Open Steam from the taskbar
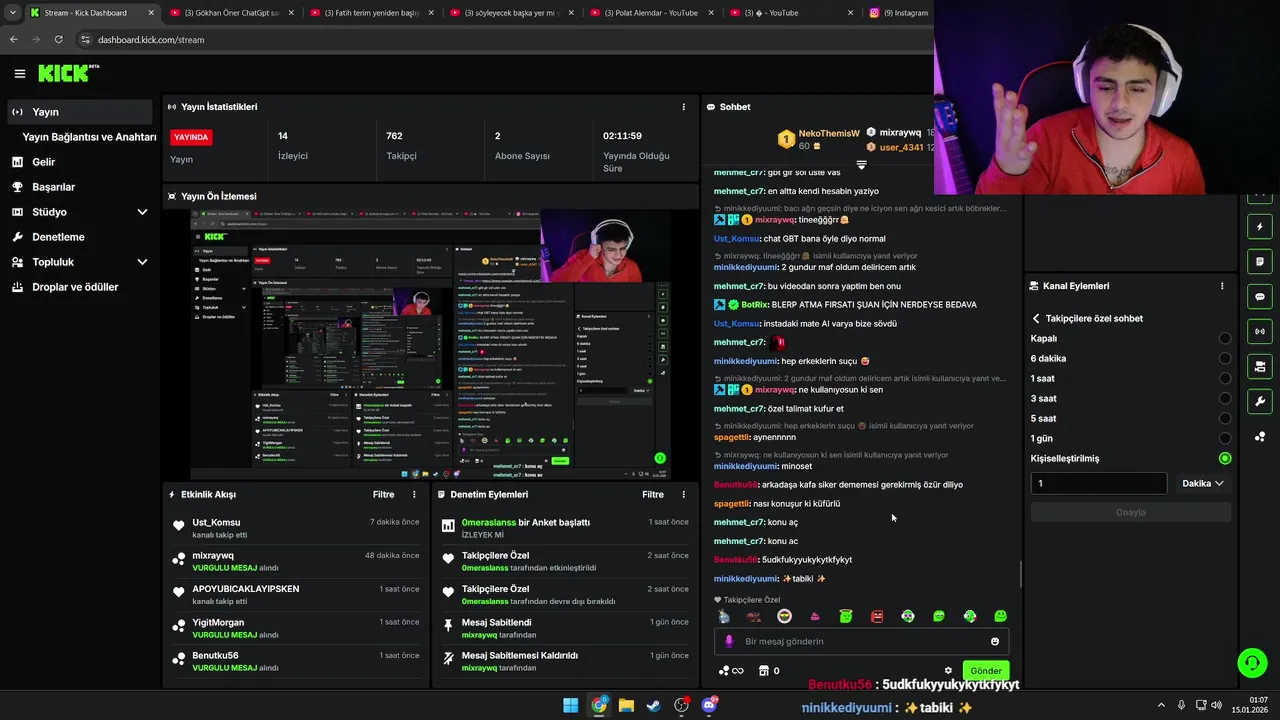Viewport: 1280px width, 720px height. pyautogui.click(x=653, y=705)
